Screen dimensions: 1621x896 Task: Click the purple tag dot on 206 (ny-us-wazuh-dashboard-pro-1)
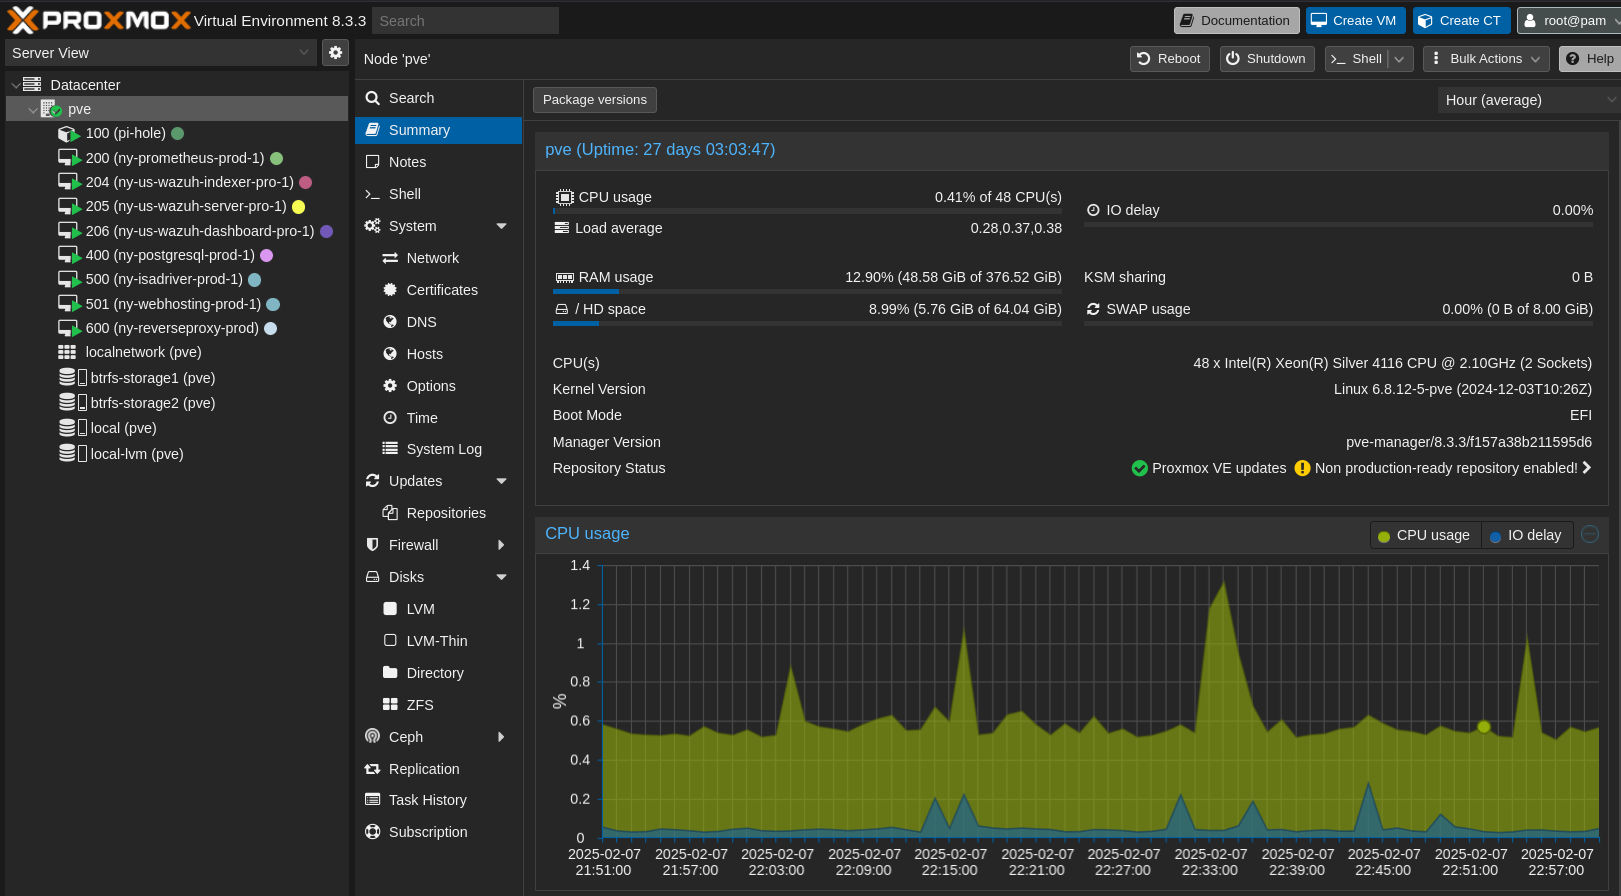pyautogui.click(x=326, y=231)
